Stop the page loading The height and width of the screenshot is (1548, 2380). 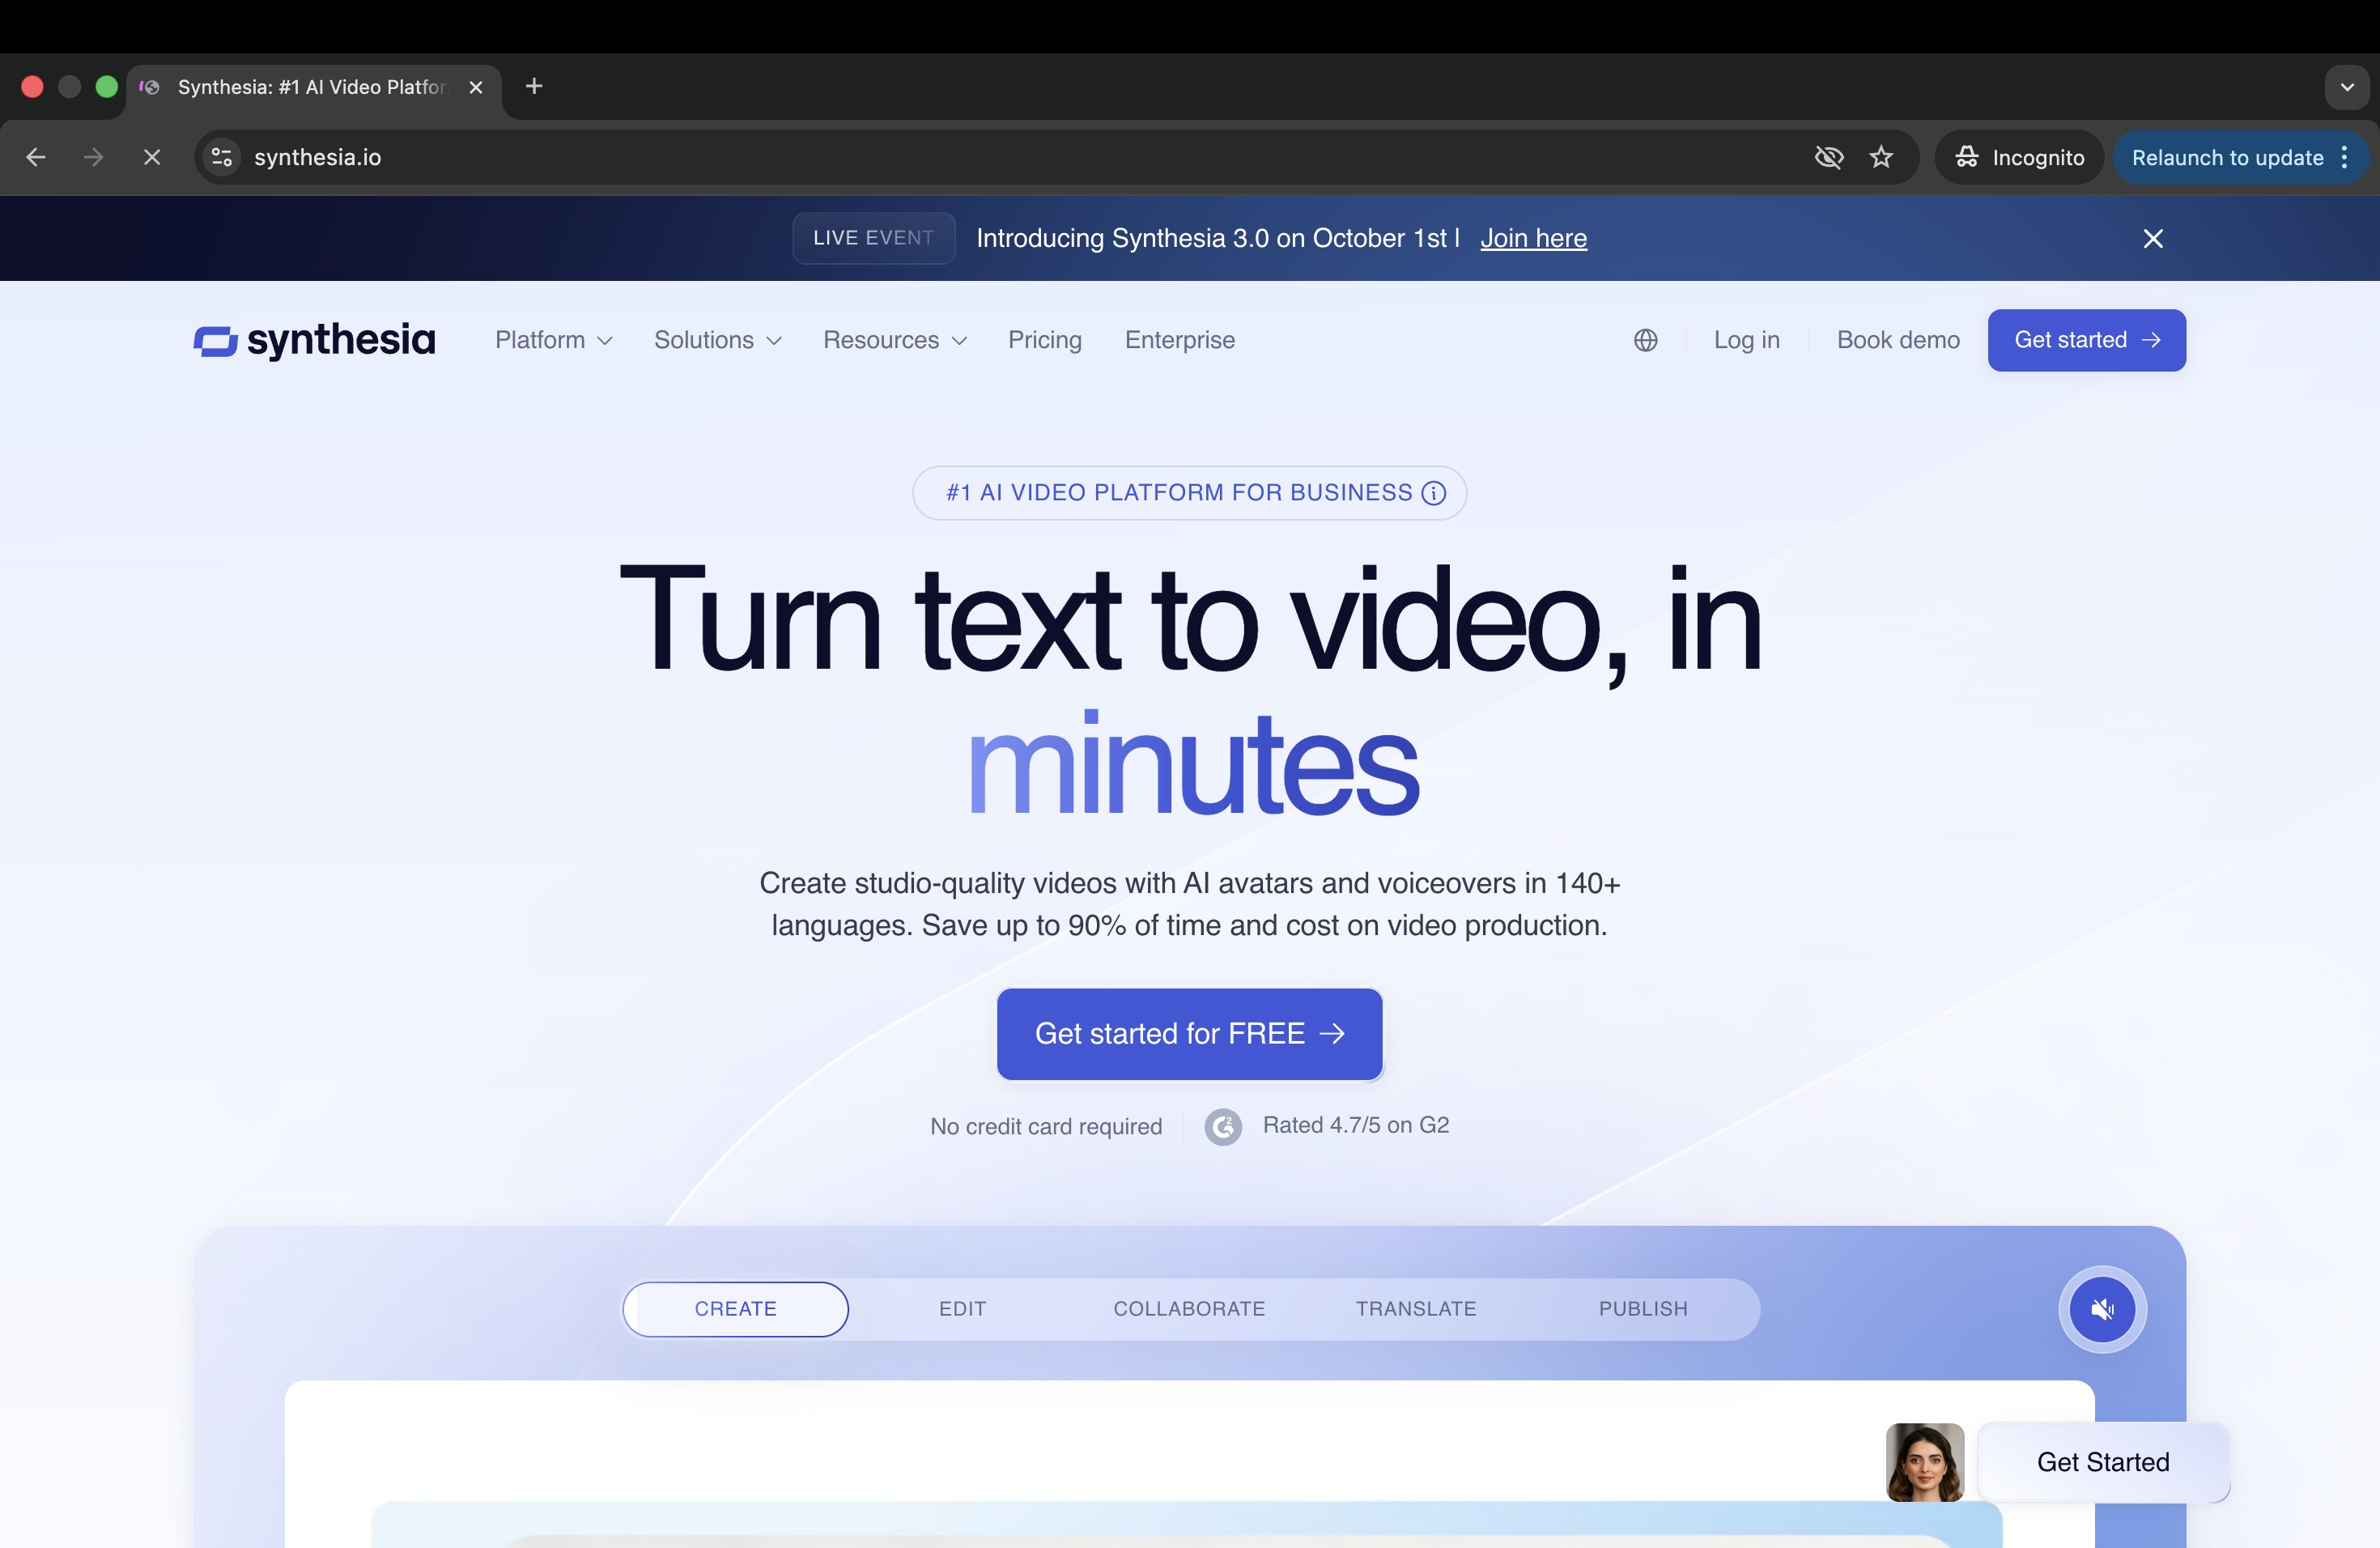[x=152, y=157]
